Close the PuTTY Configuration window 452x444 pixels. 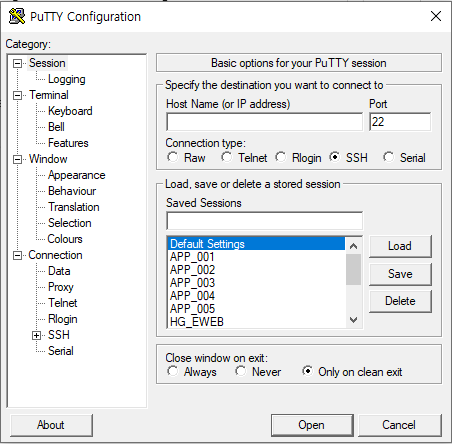[x=436, y=16]
